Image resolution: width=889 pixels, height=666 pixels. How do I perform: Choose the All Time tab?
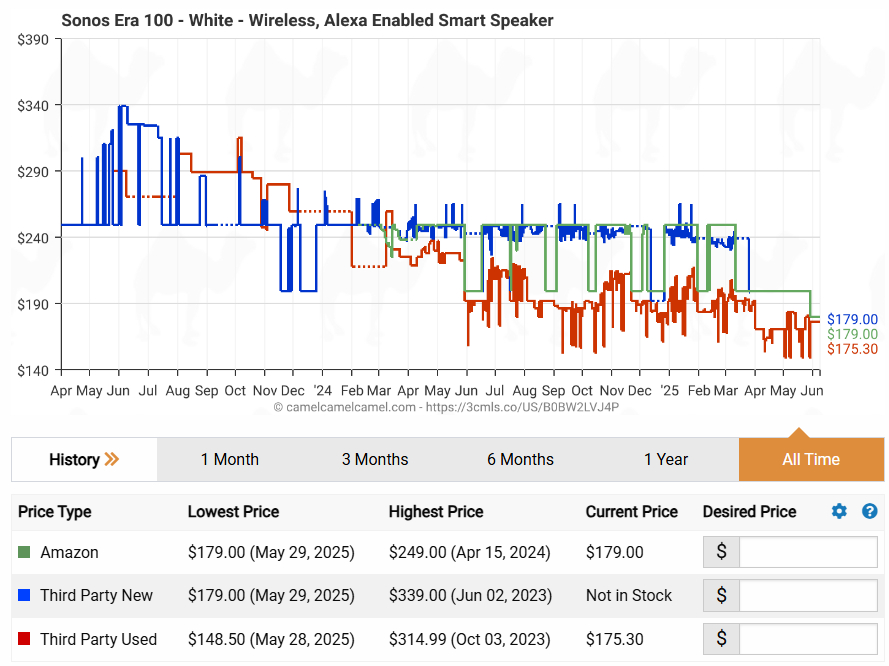click(811, 460)
